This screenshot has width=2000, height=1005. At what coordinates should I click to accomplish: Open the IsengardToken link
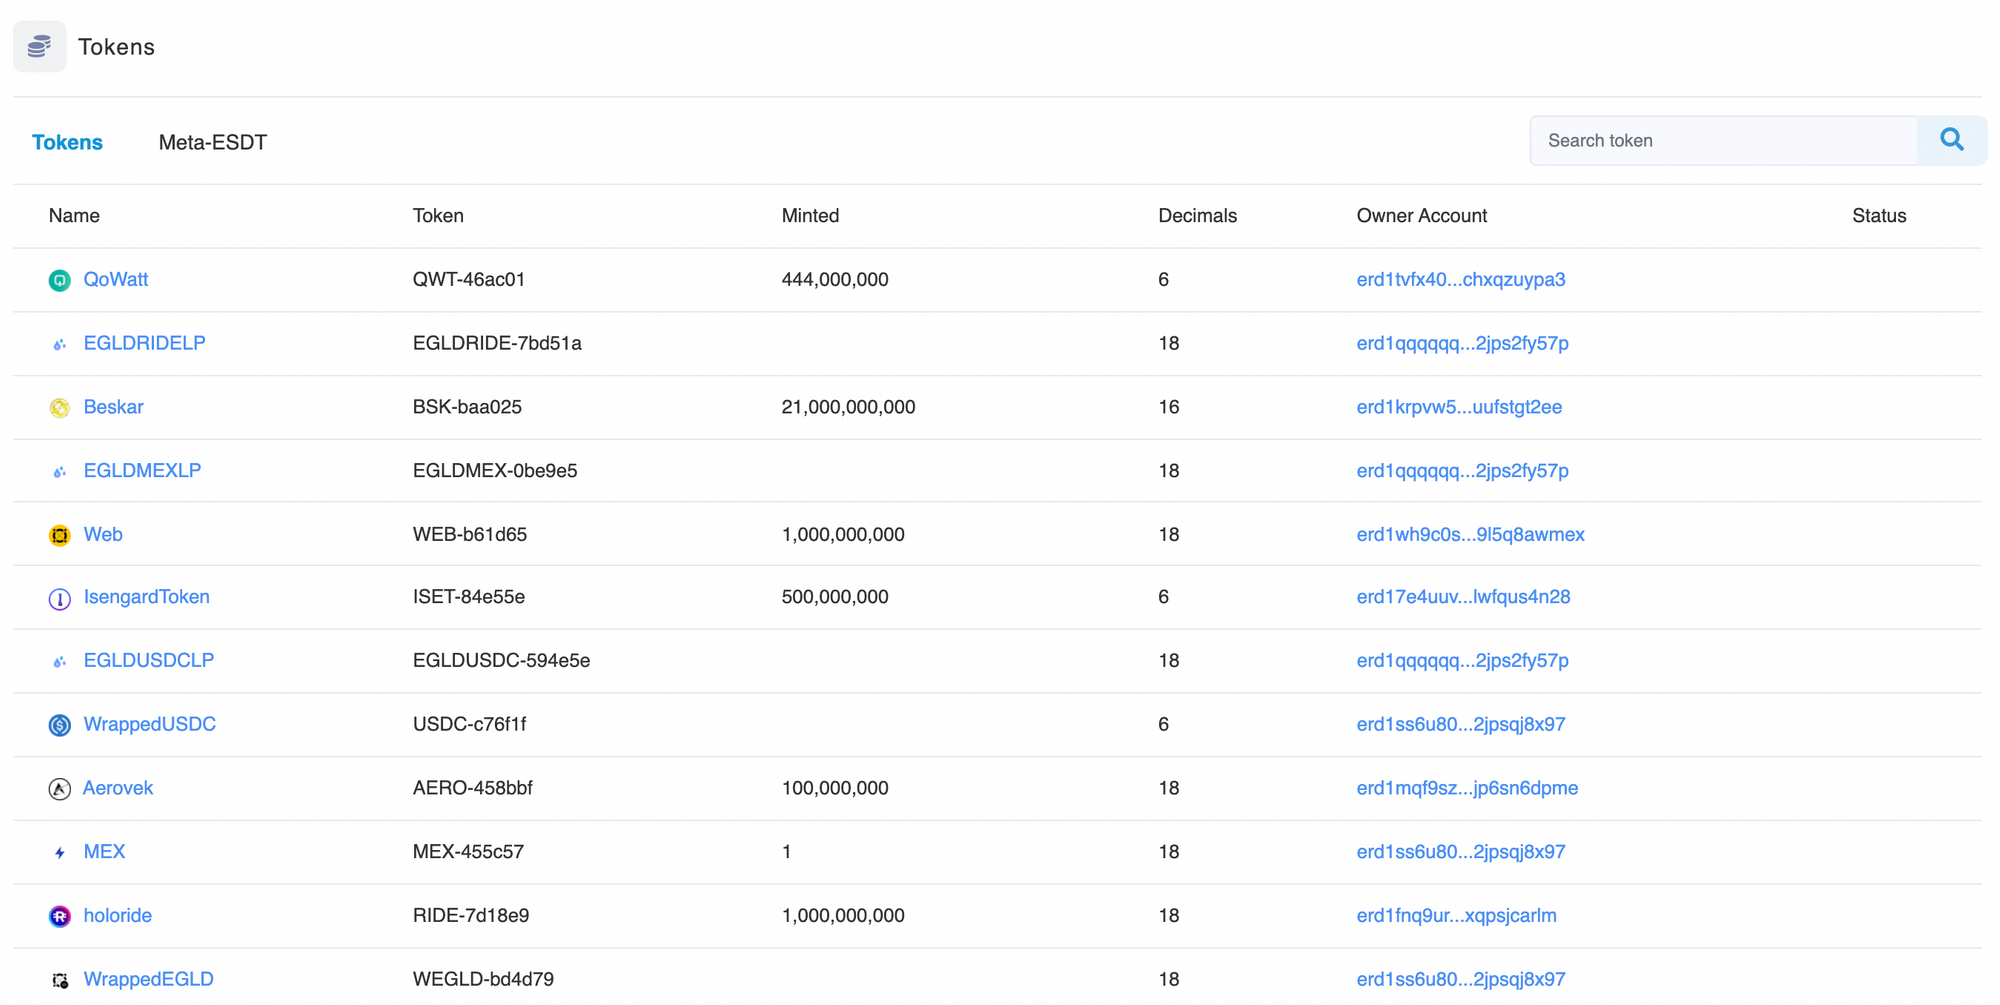click(147, 597)
